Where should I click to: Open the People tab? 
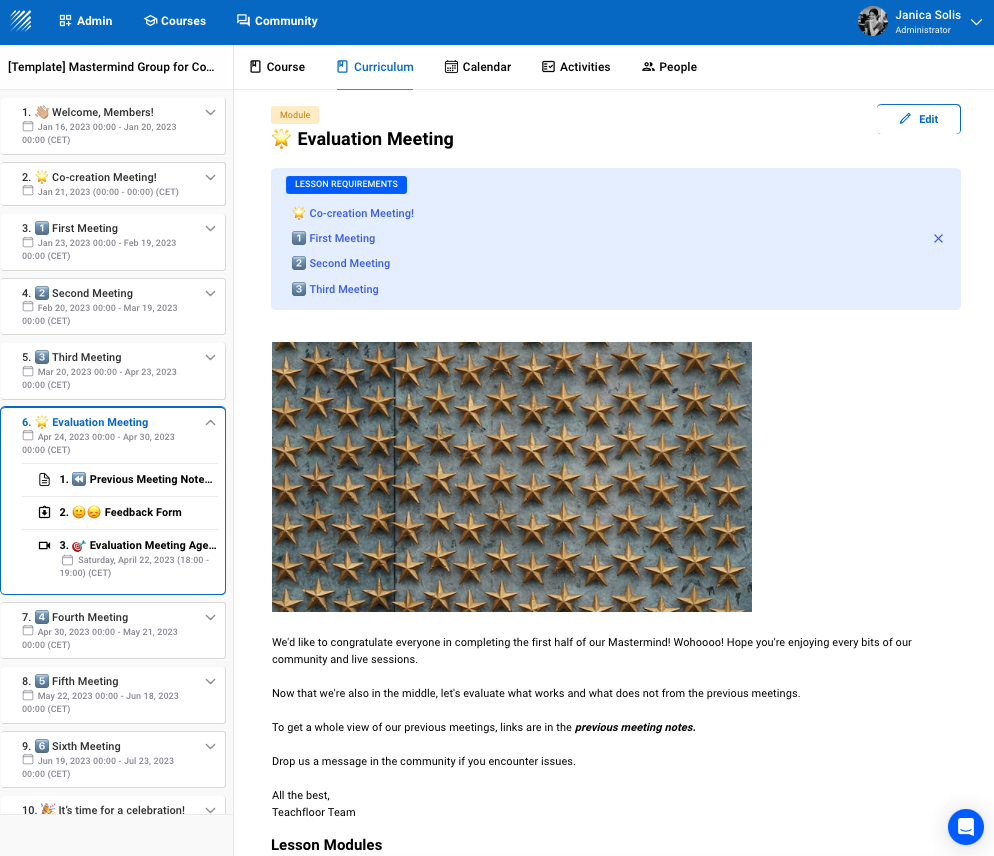(x=669, y=67)
